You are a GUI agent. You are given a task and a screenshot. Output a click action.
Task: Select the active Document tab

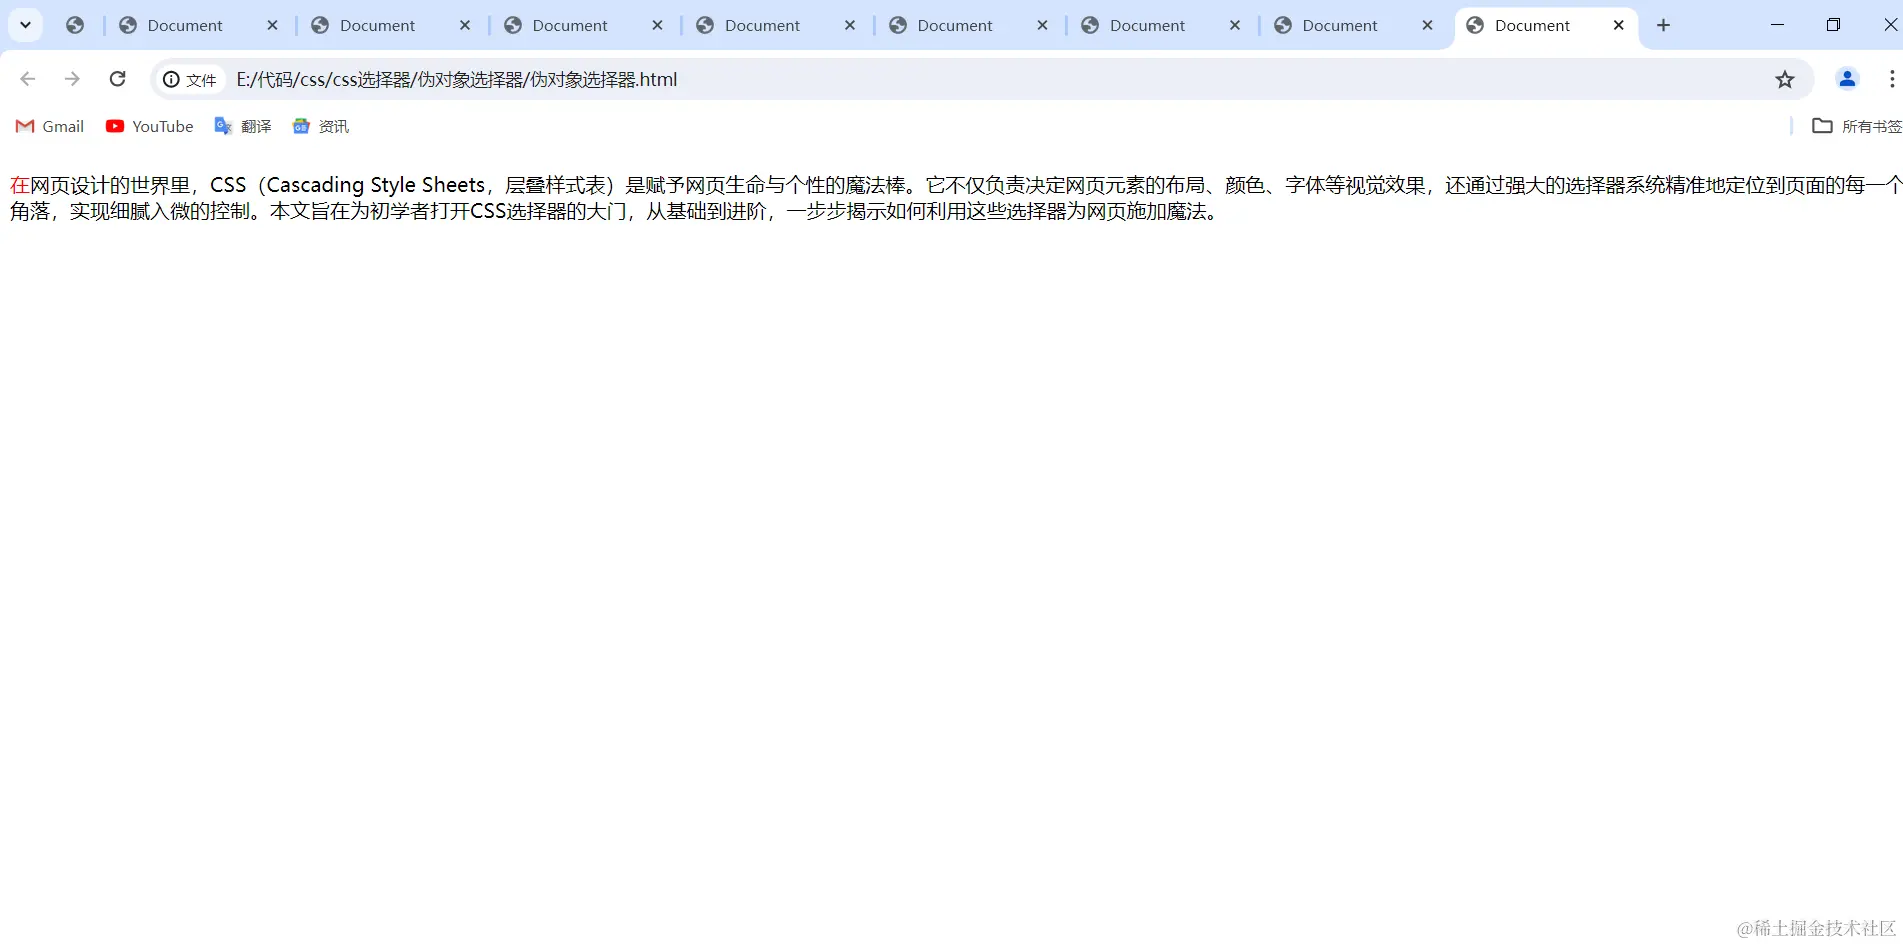coord(1546,25)
